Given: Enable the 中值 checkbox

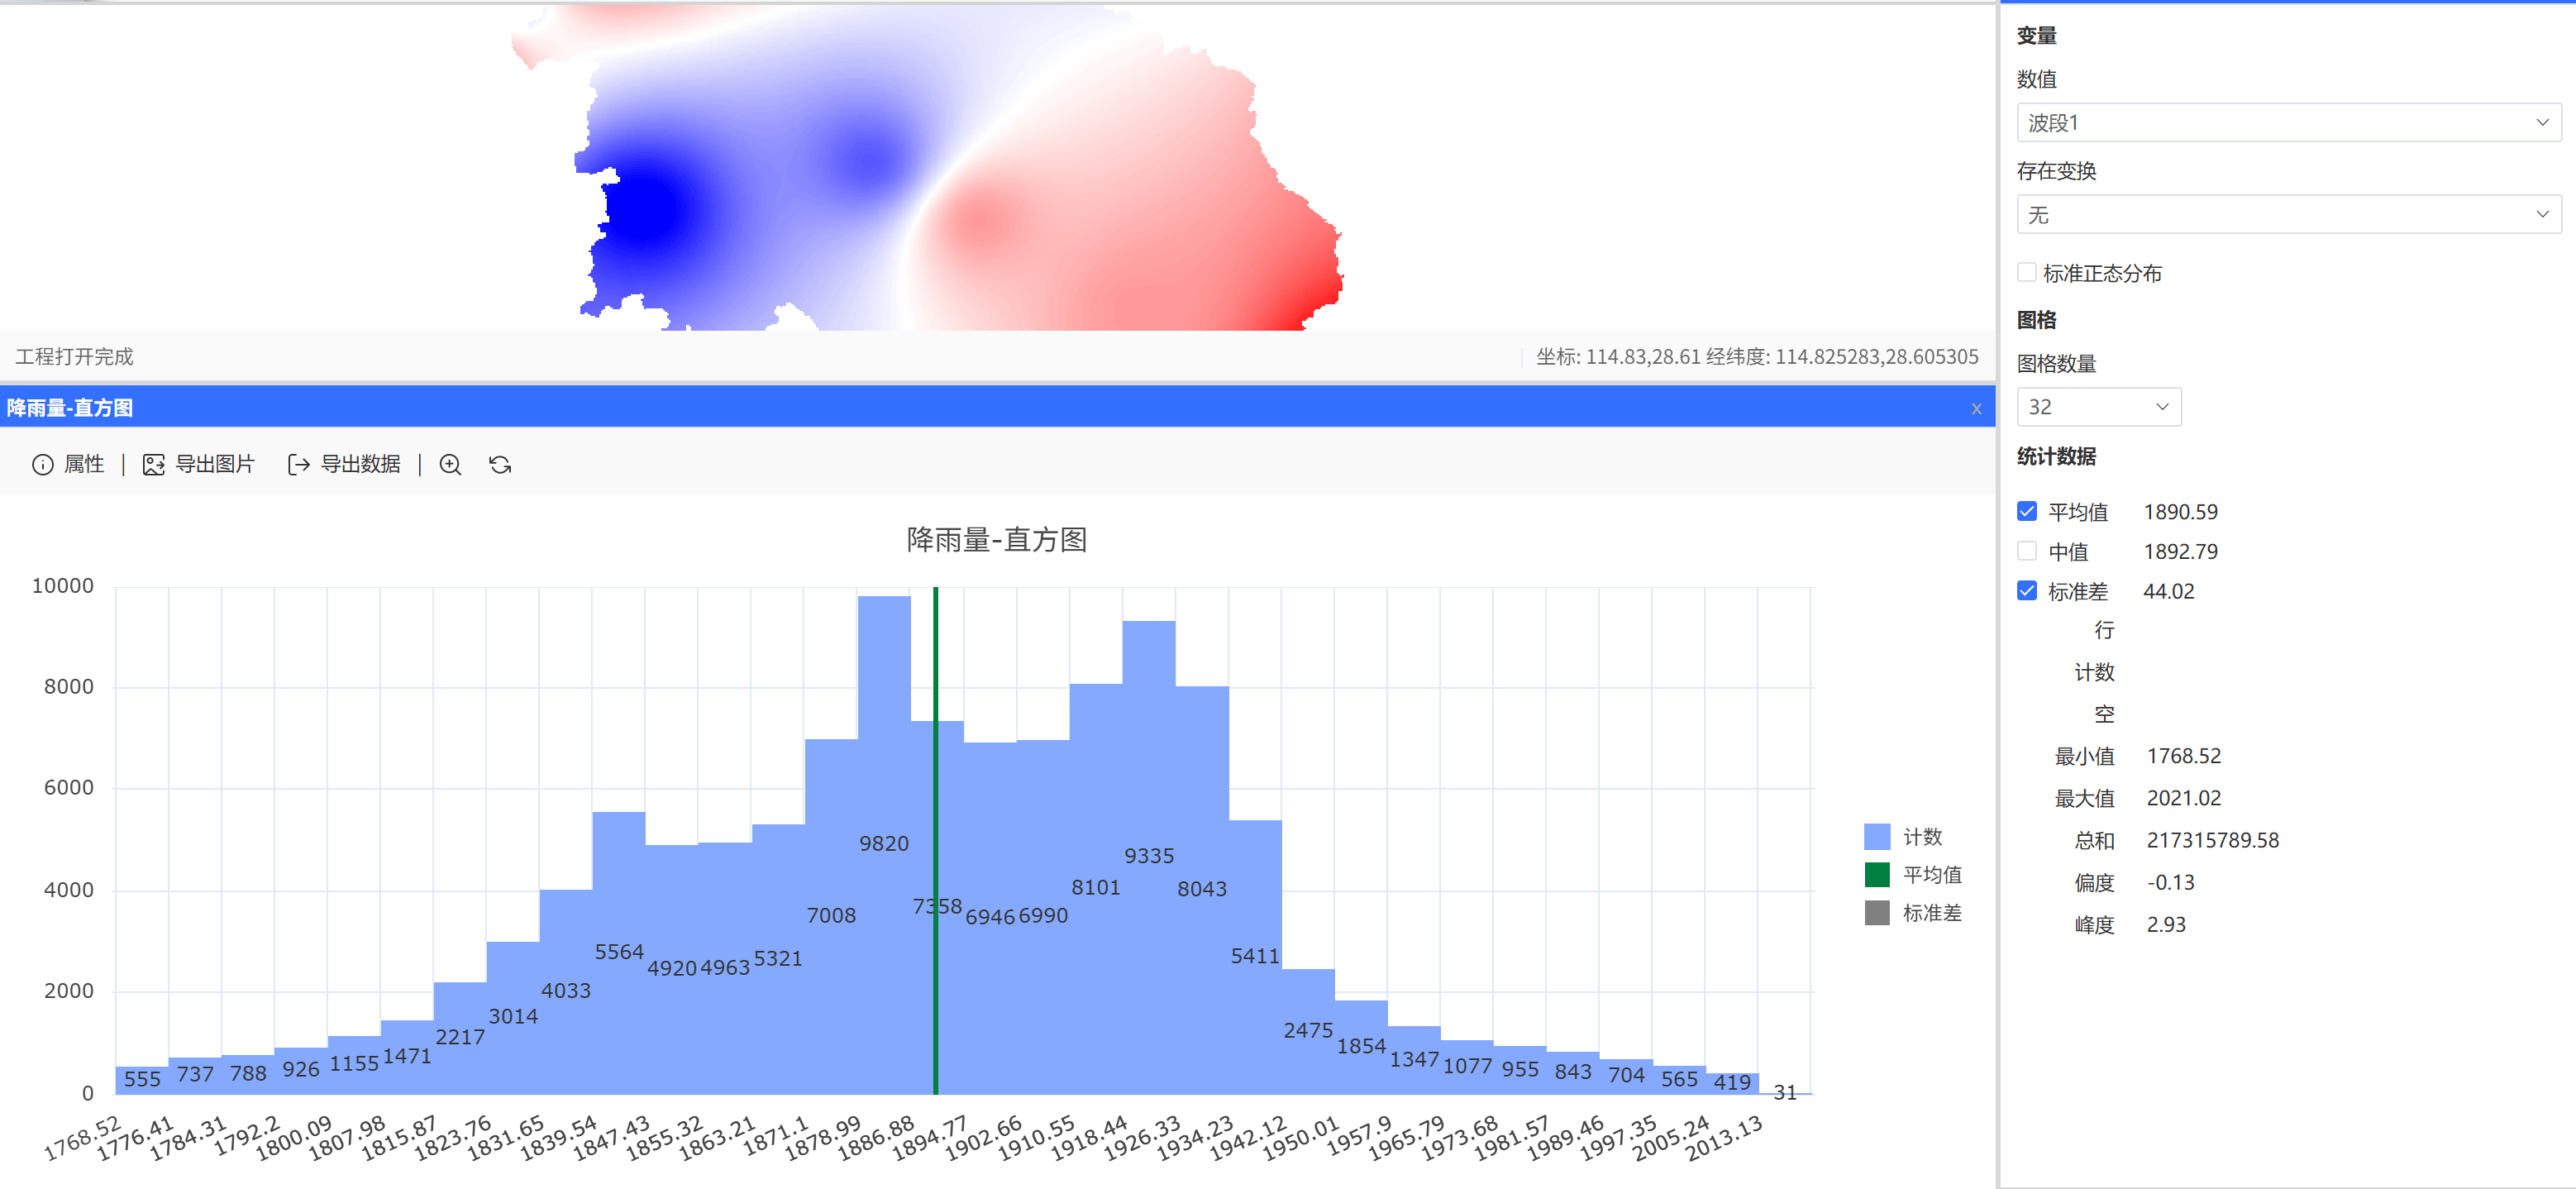Looking at the screenshot, I should pos(2027,551).
